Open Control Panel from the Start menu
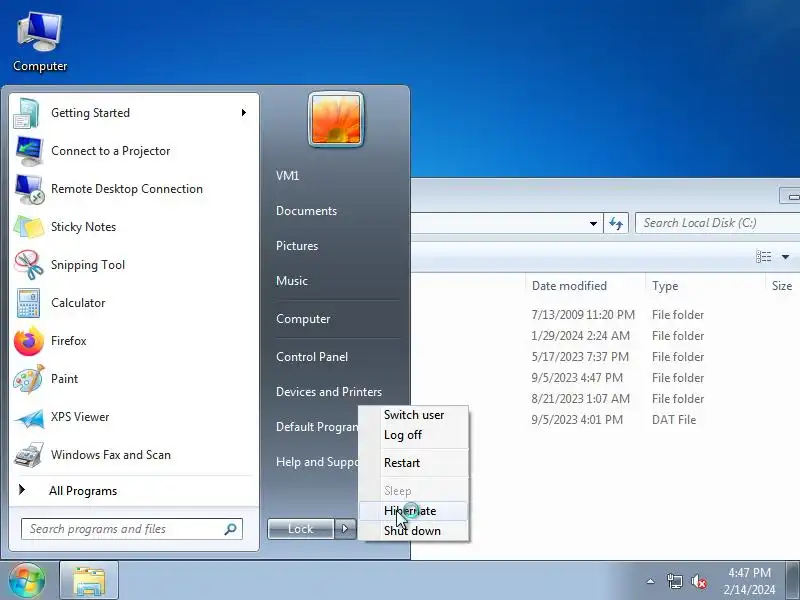Viewport: 800px width, 600px height. (x=312, y=357)
